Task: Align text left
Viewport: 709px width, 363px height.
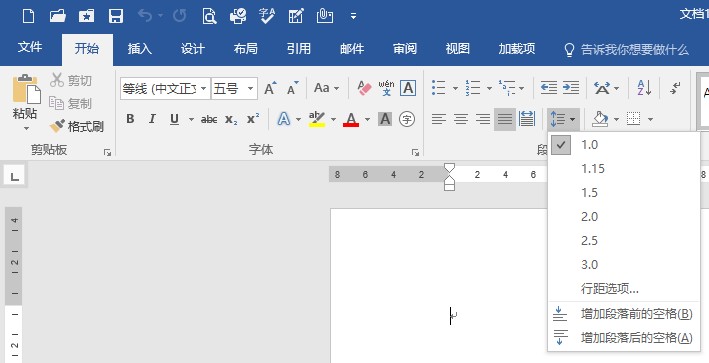Action: click(439, 119)
